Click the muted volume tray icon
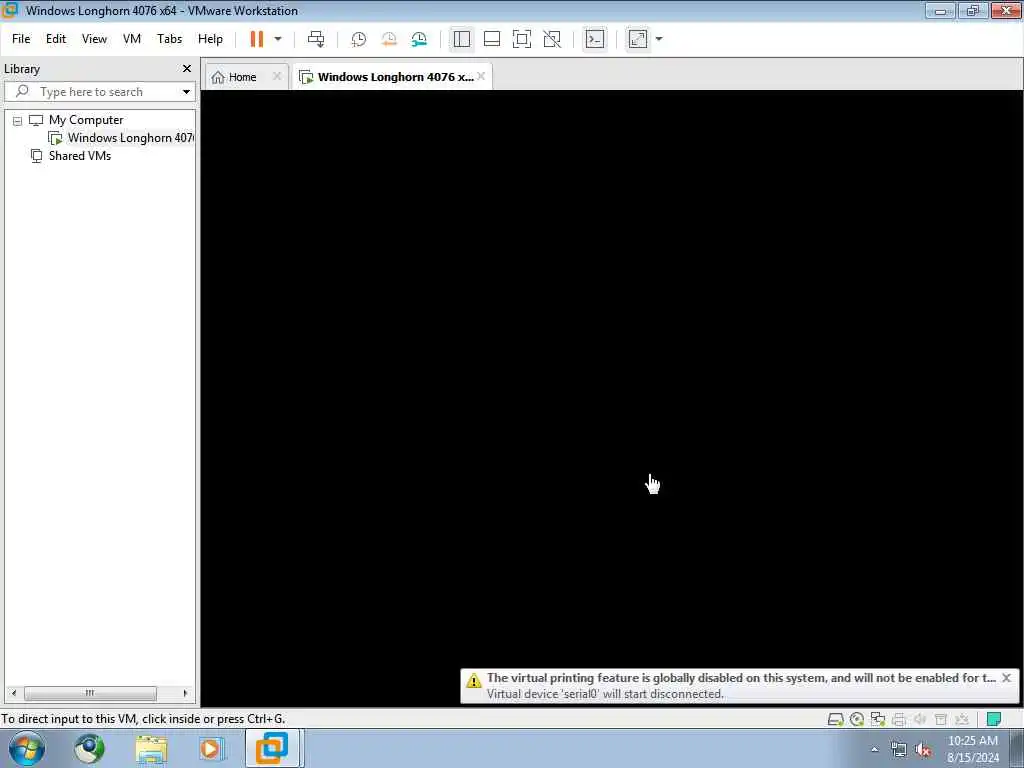The height and width of the screenshot is (768, 1024). coord(923,750)
